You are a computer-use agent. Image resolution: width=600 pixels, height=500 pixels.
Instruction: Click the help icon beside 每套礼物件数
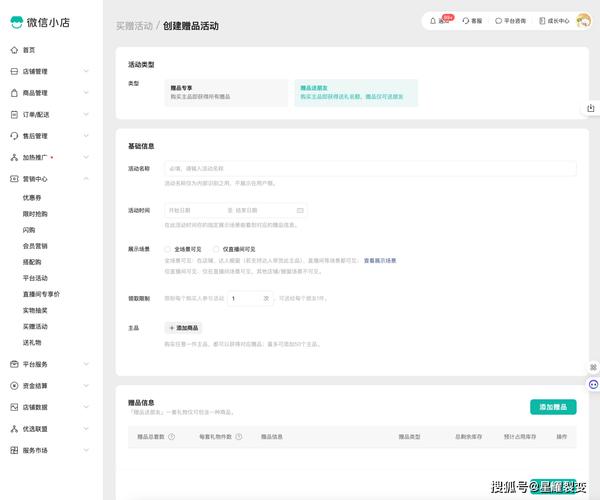[239, 436]
